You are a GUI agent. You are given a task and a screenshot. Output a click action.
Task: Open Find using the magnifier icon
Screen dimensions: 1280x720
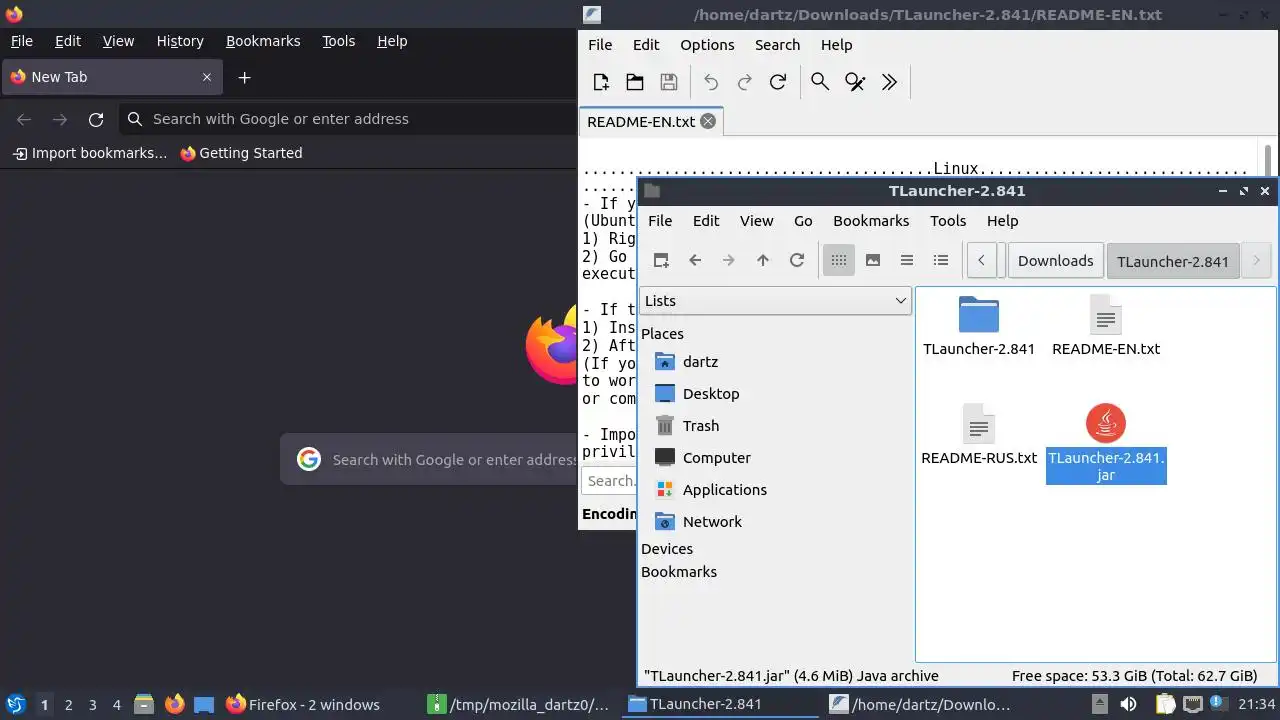click(820, 82)
